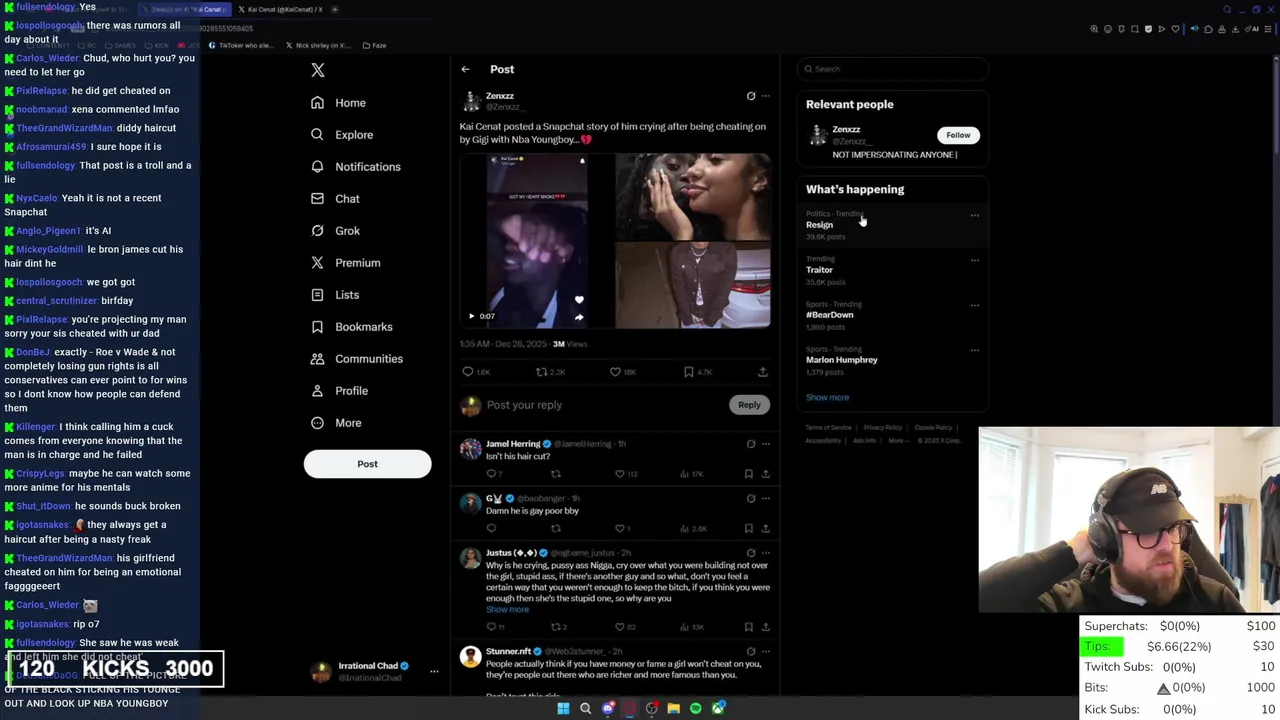Viewport: 1280px width, 720px height.
Task: Open Zenxzz avatar on the main post
Action: (470, 101)
